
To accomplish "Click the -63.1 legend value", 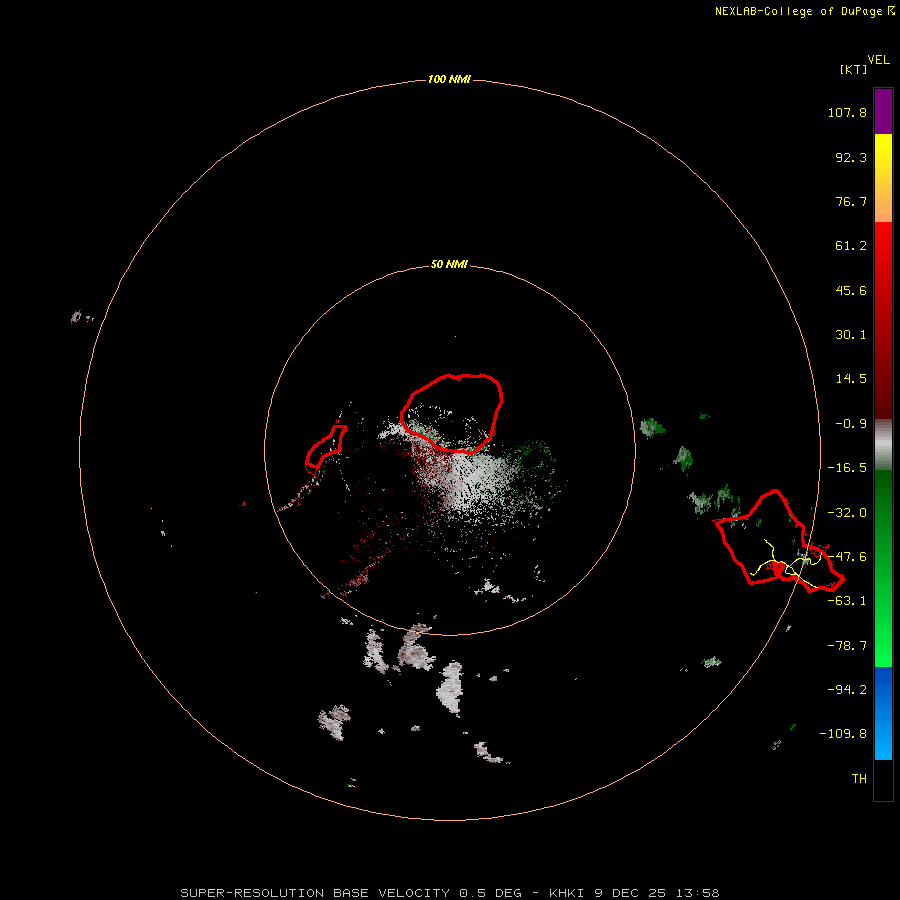I will [x=847, y=601].
